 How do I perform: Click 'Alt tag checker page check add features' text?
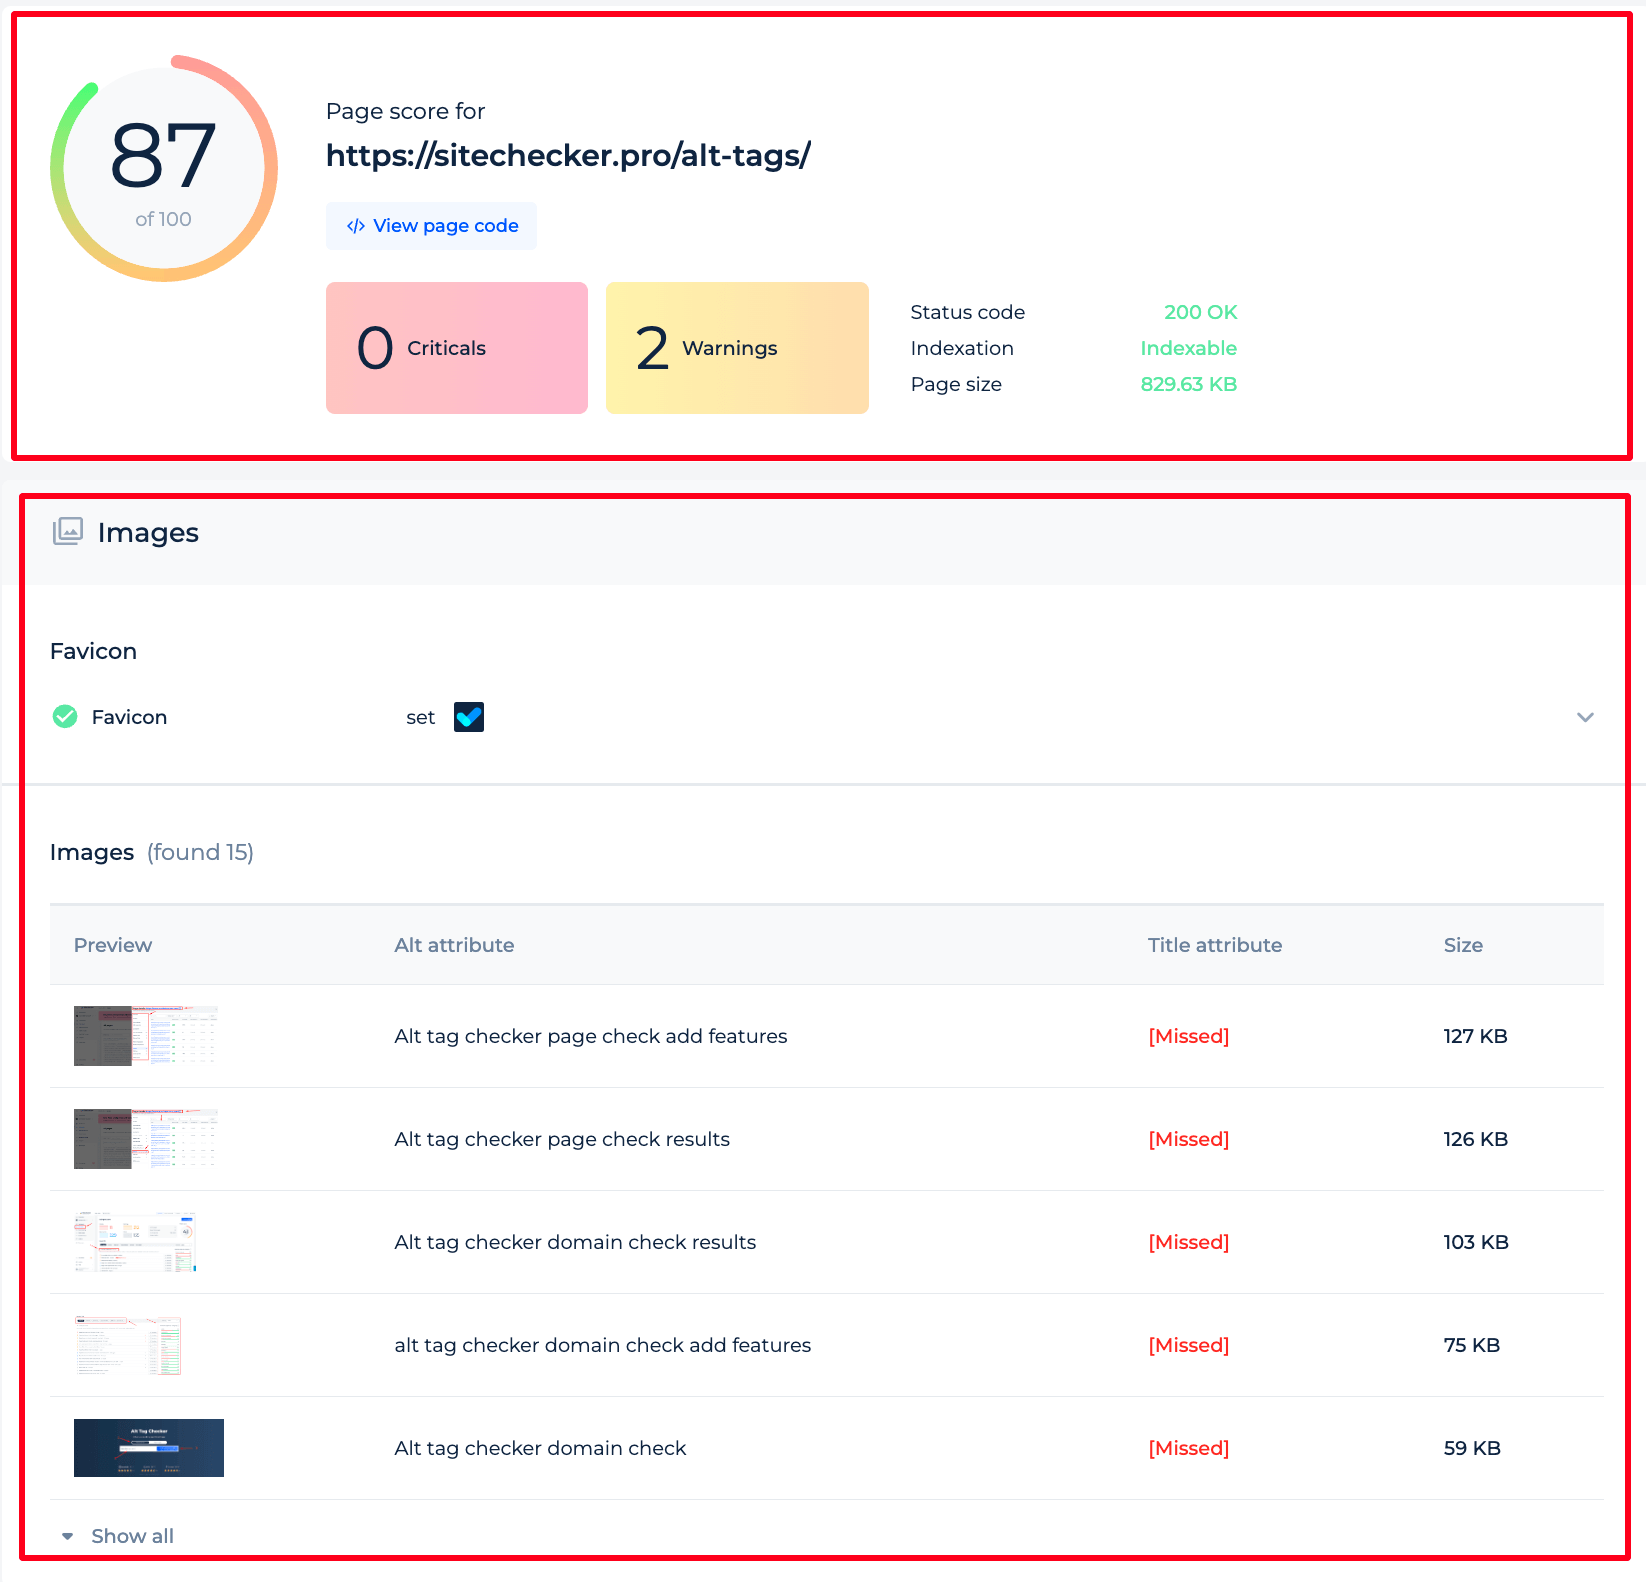point(591,1036)
